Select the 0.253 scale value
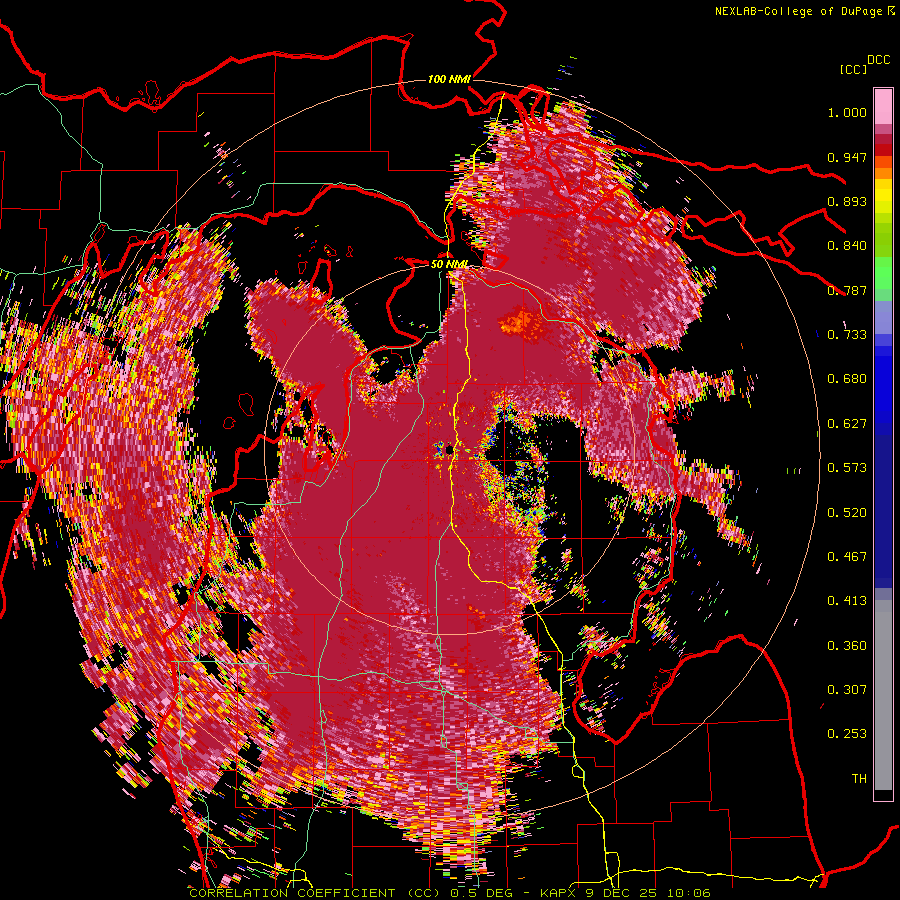 pyautogui.click(x=847, y=734)
